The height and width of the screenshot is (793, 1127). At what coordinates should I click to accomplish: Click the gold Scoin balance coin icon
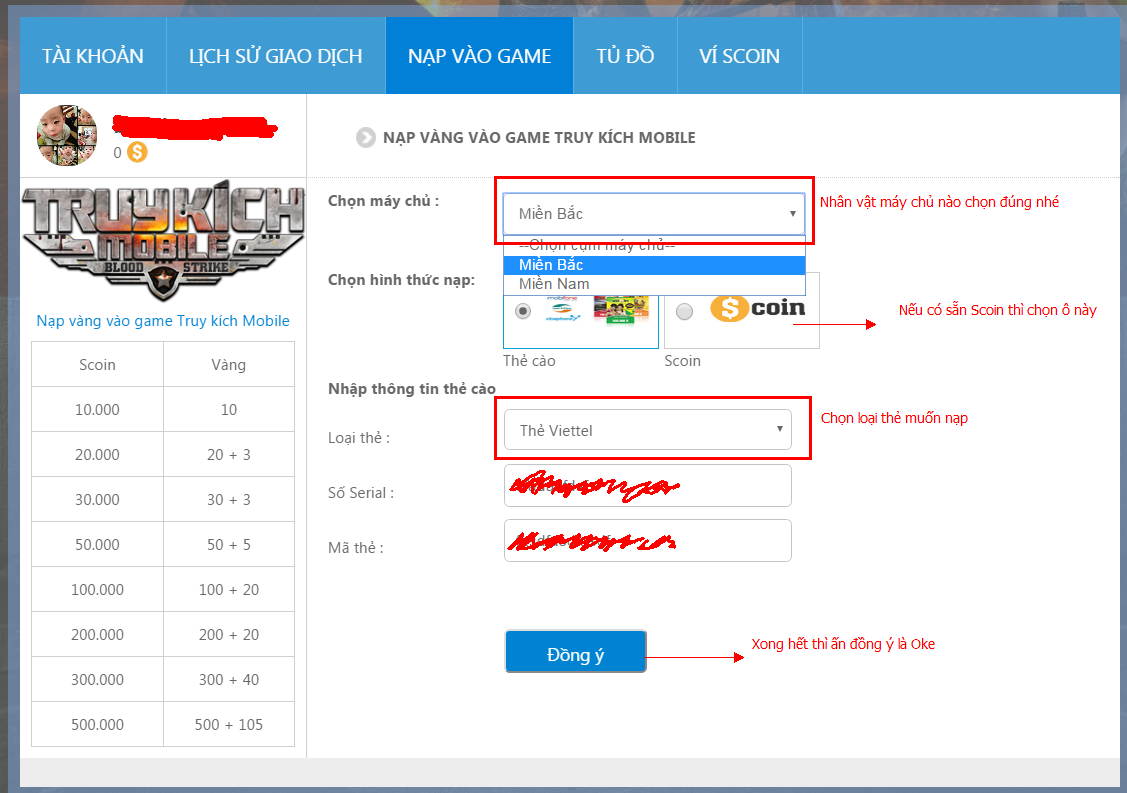coord(137,152)
